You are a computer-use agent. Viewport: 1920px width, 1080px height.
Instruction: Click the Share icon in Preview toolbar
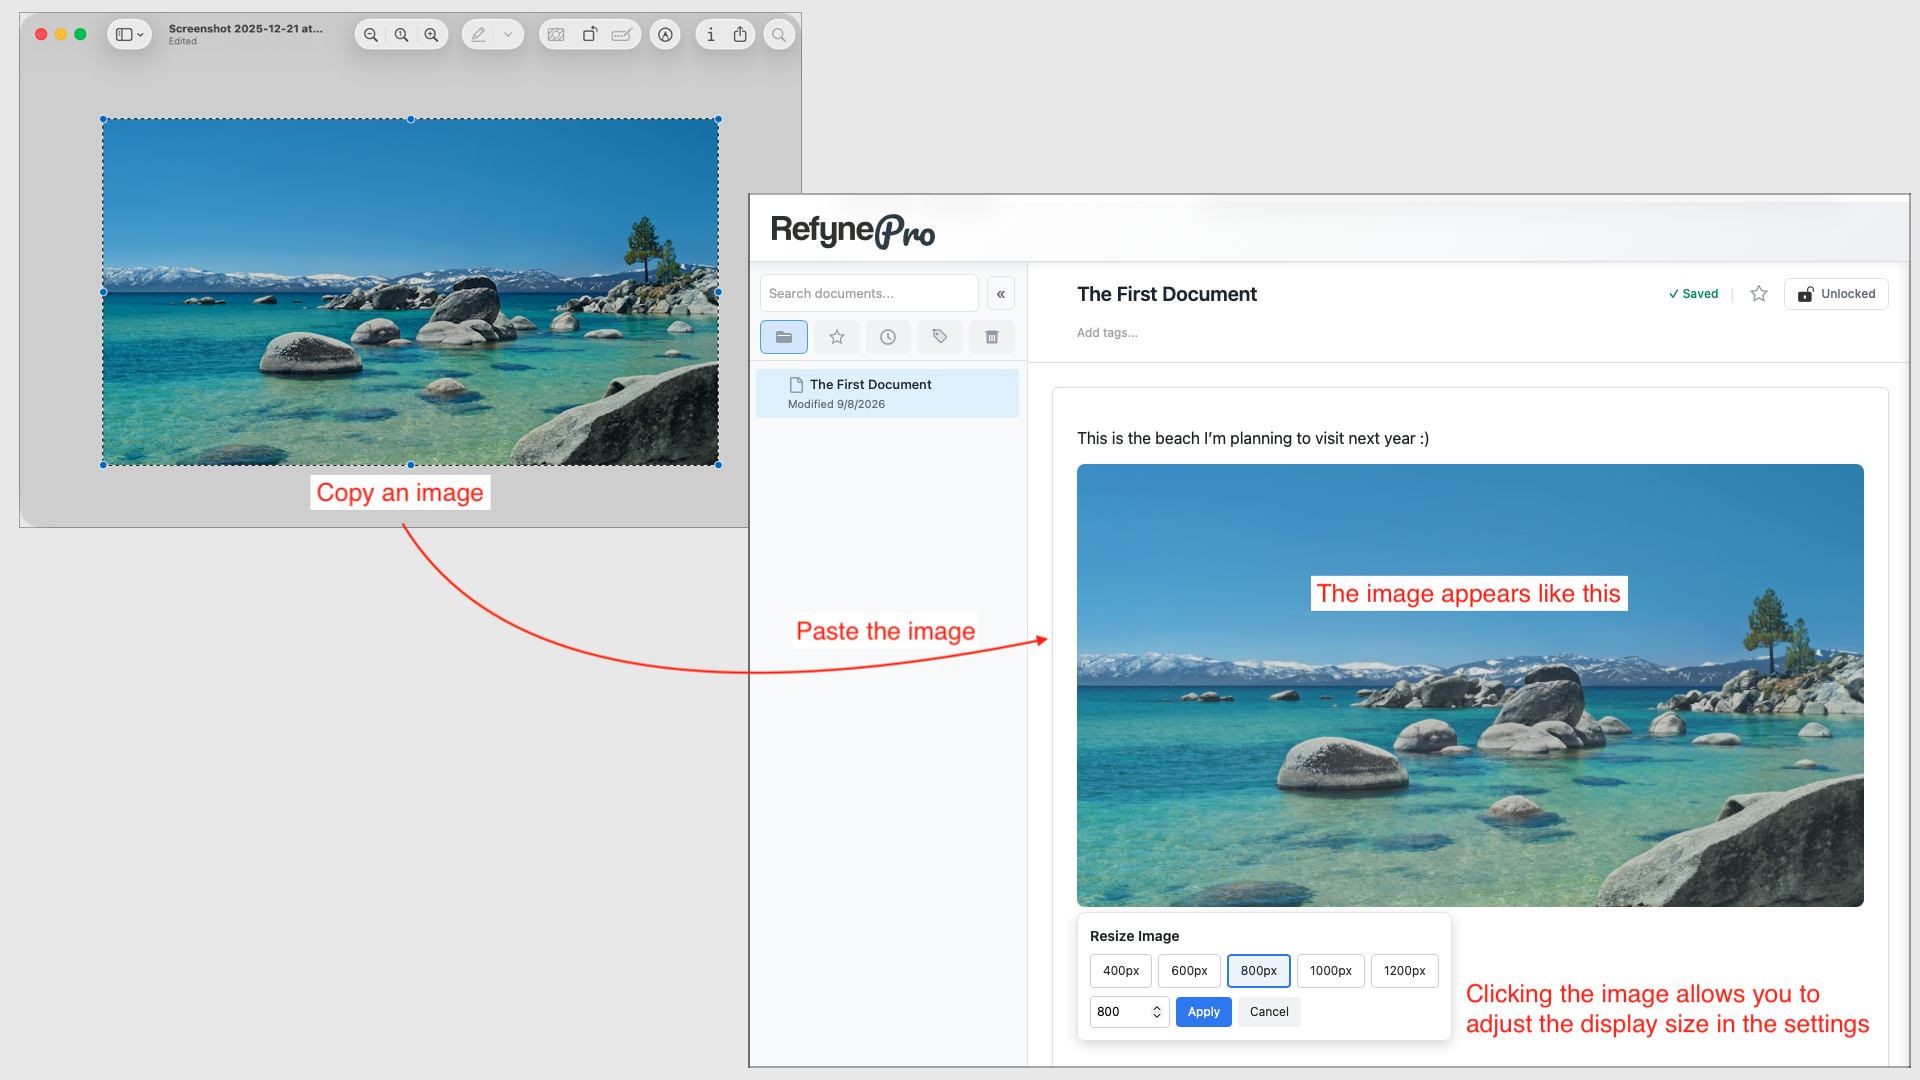(740, 35)
